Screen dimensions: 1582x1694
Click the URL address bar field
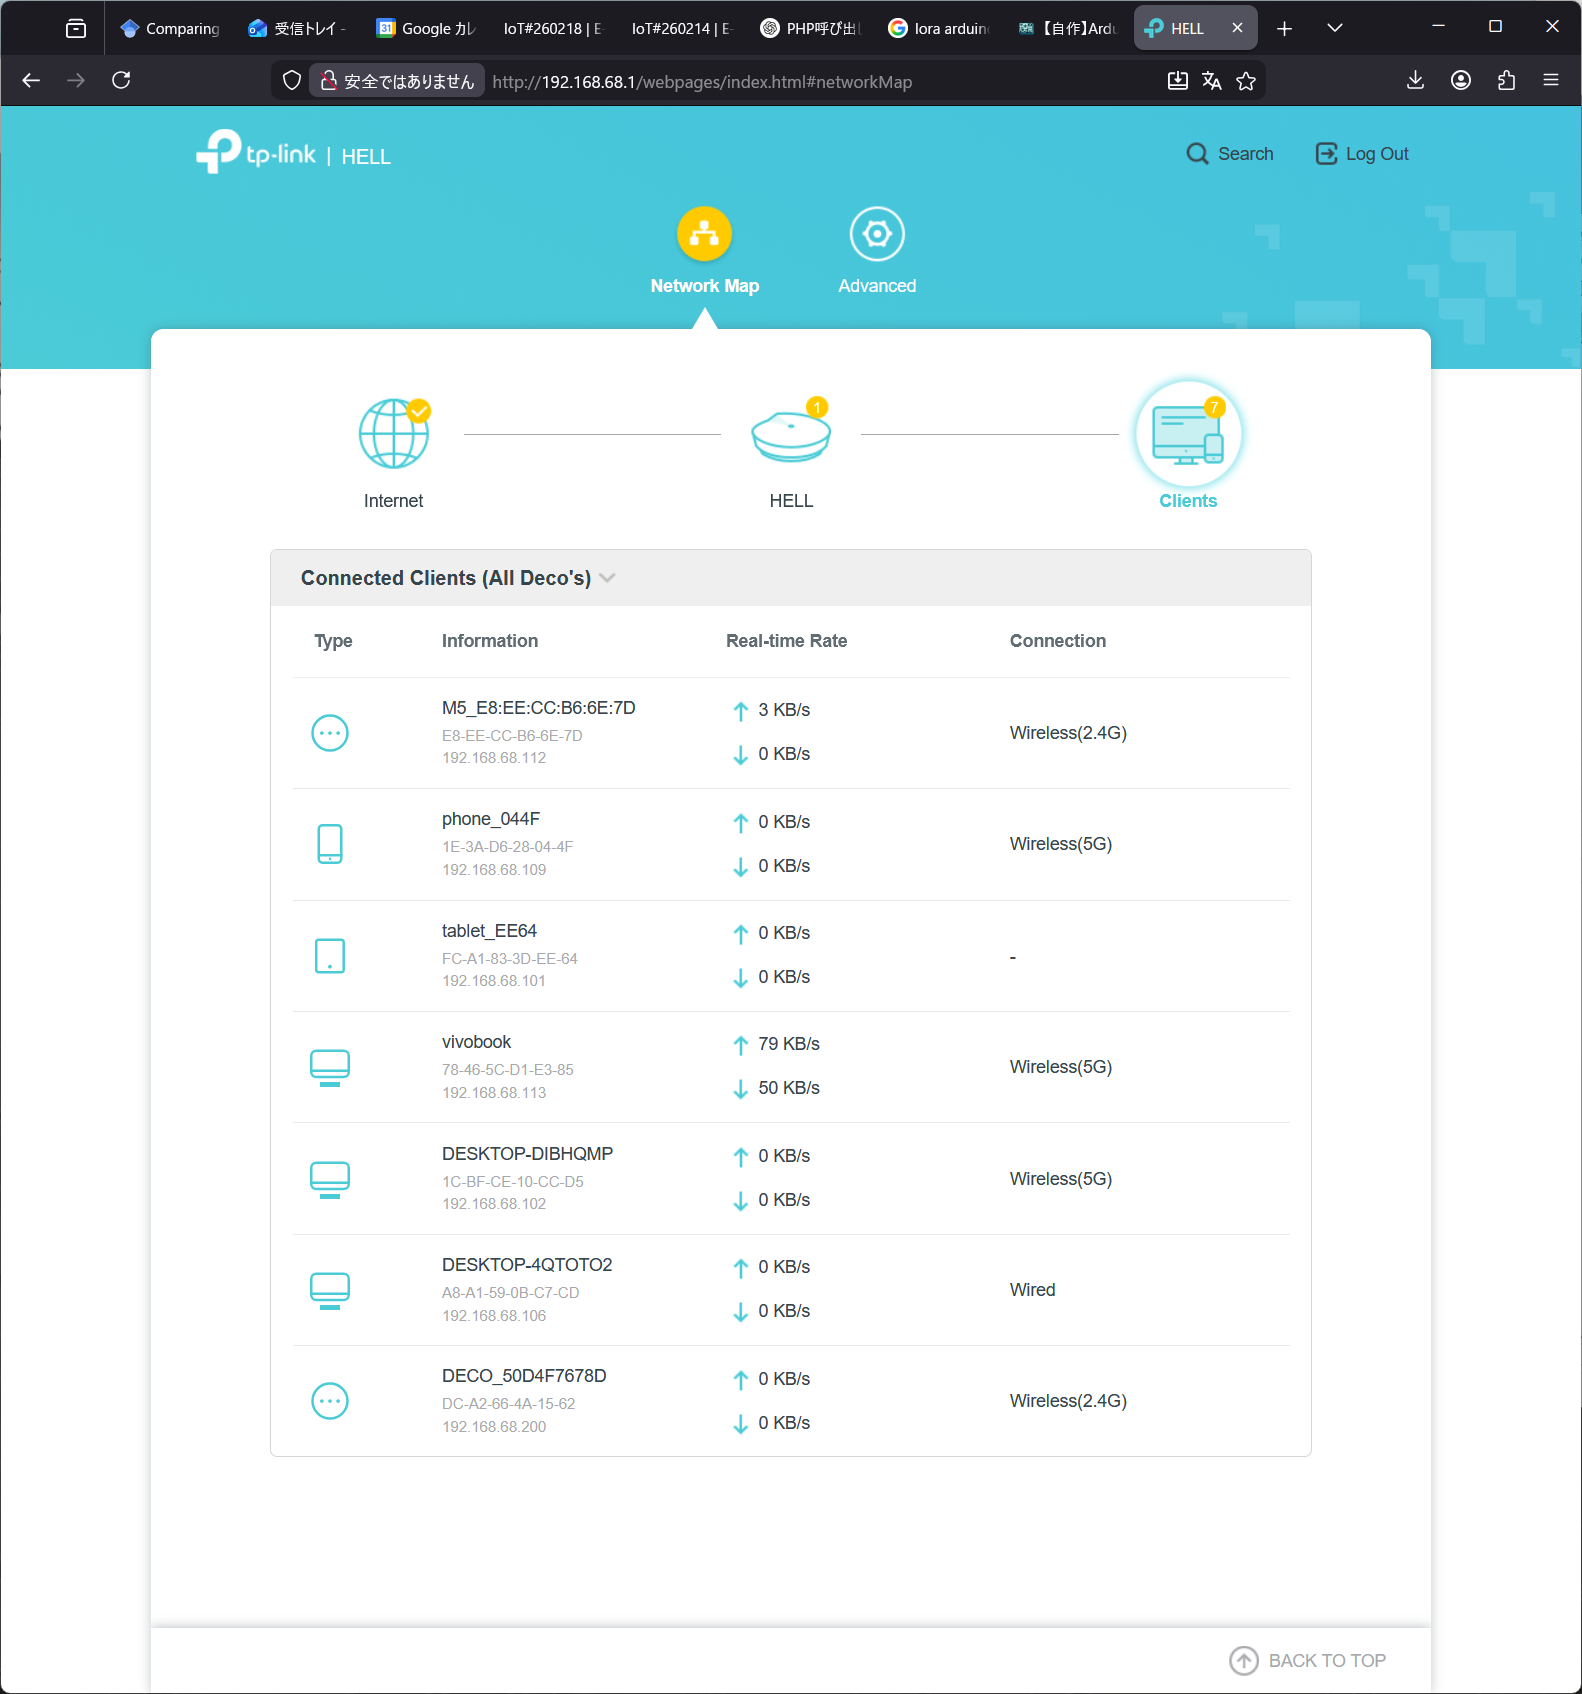click(x=800, y=82)
